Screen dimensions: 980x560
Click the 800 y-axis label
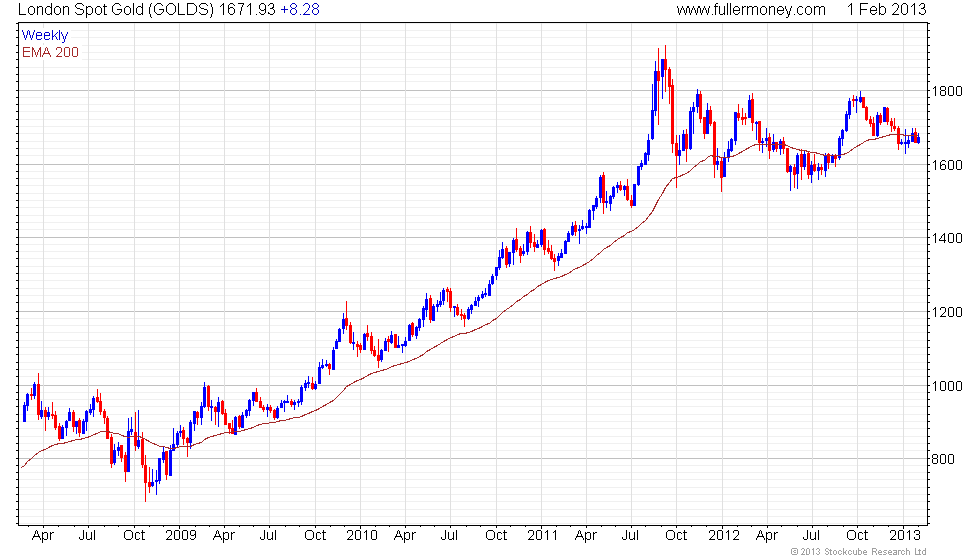pyautogui.click(x=943, y=459)
